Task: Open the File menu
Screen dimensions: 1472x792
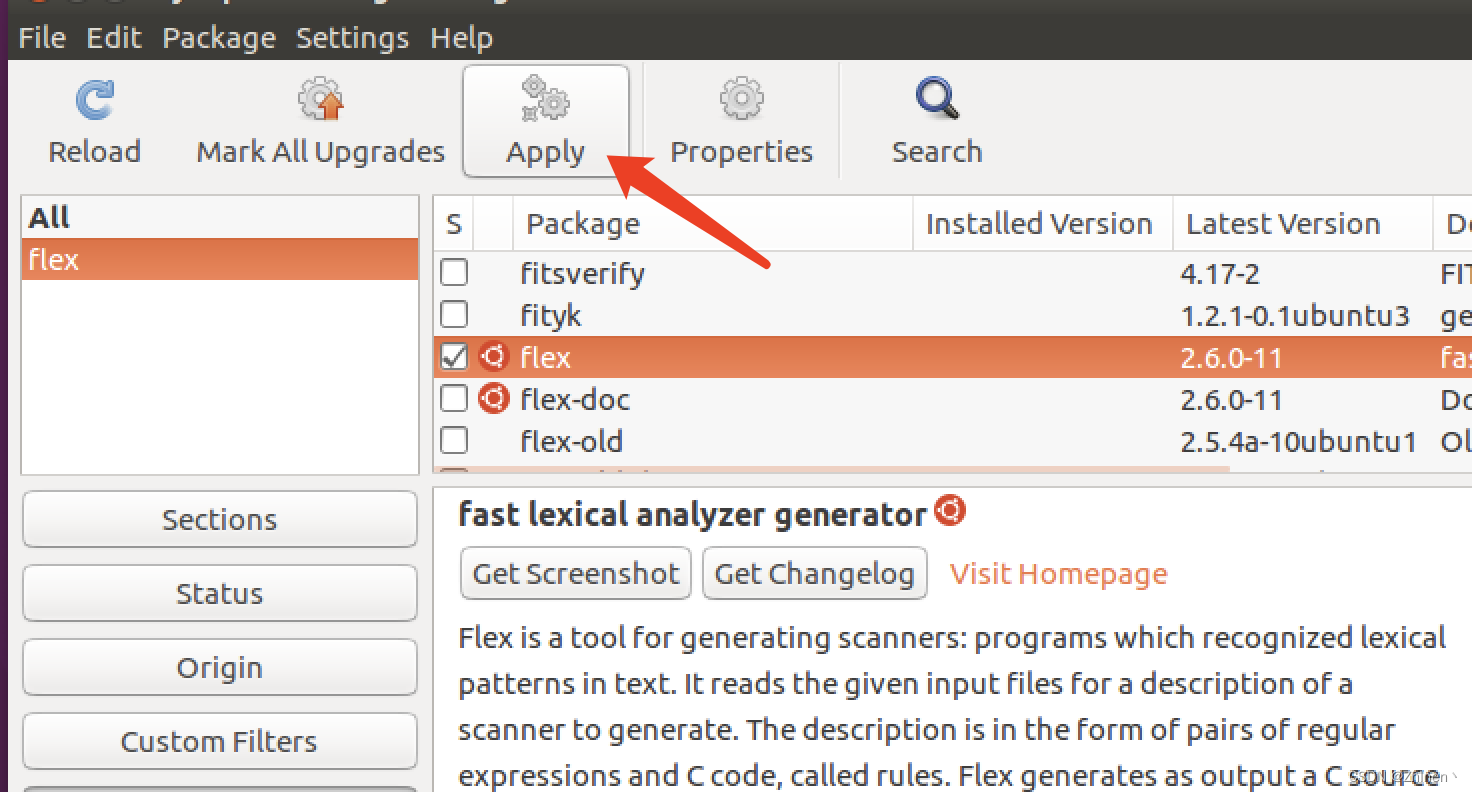Action: (42, 38)
